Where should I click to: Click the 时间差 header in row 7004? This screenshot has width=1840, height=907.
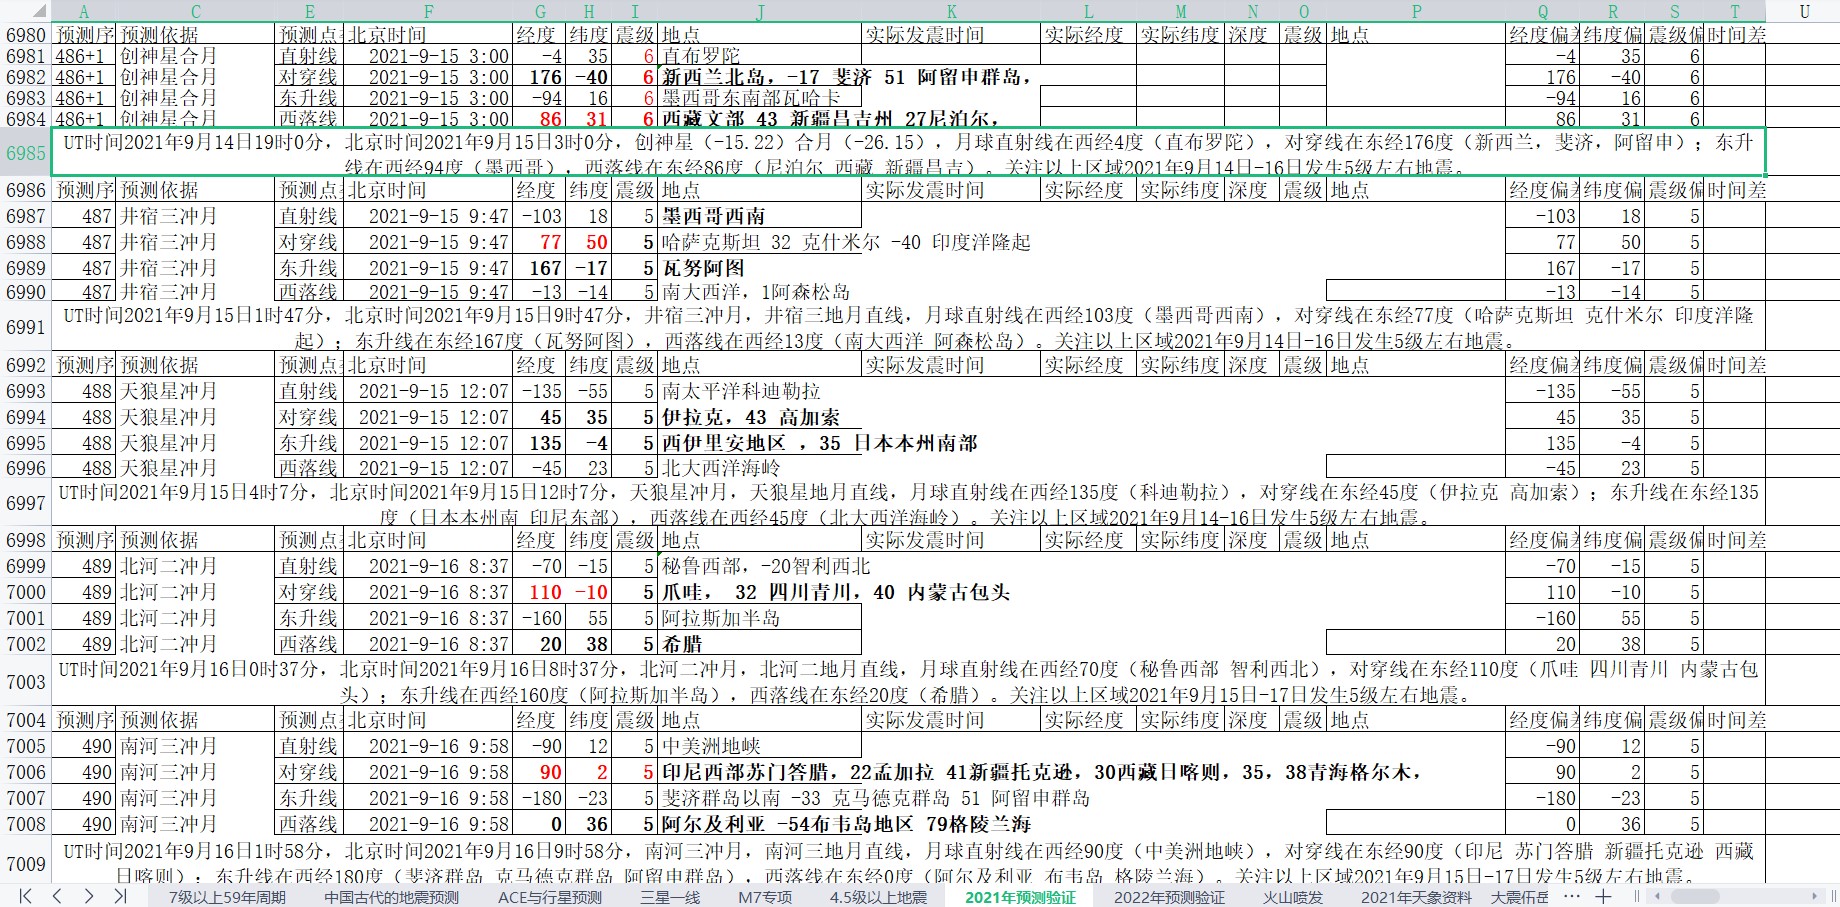(x=1736, y=720)
